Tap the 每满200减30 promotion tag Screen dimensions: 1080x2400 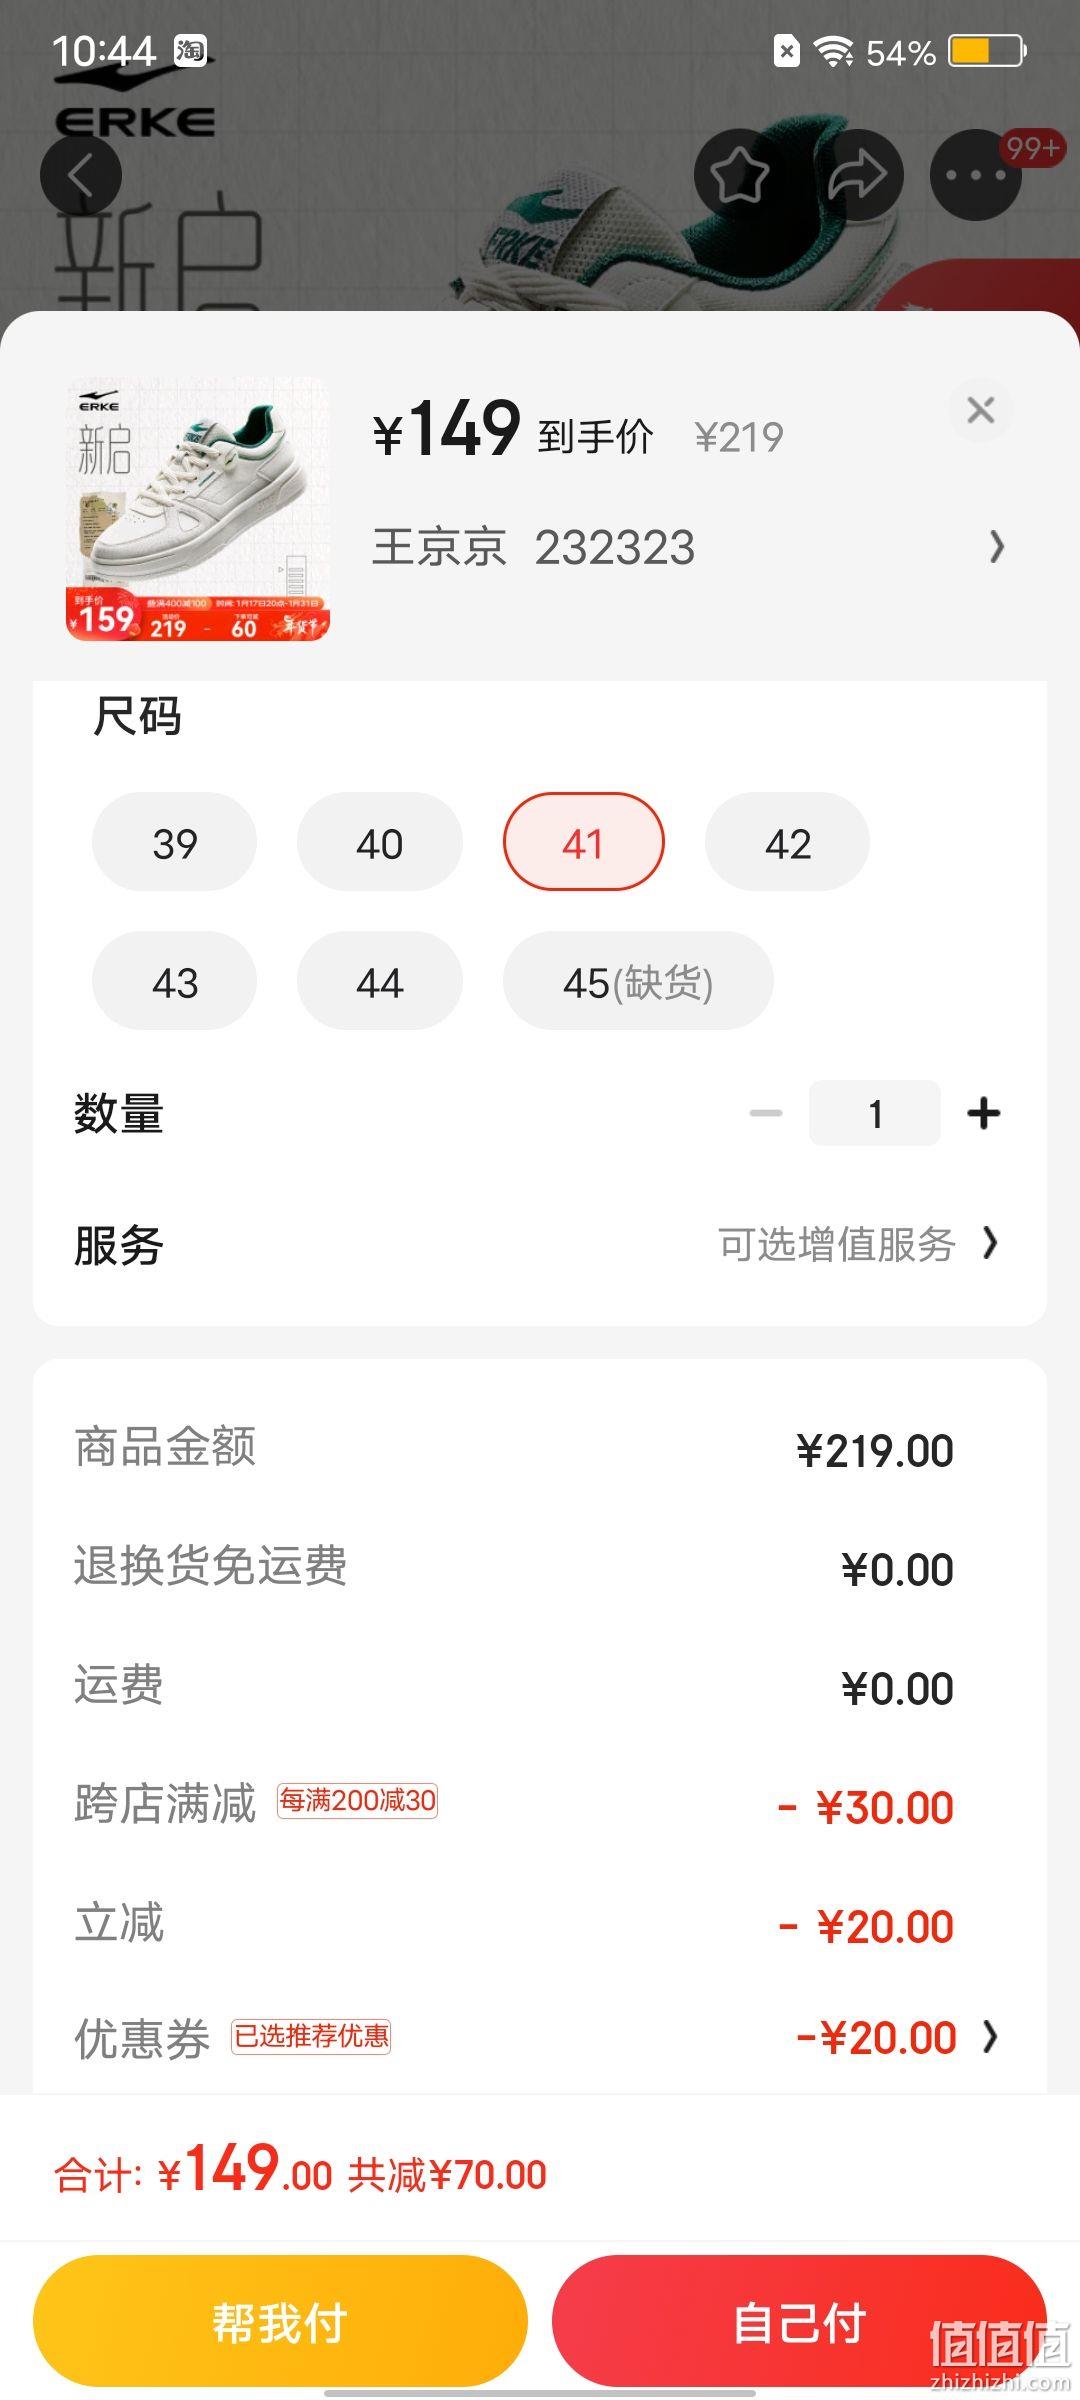click(358, 1801)
